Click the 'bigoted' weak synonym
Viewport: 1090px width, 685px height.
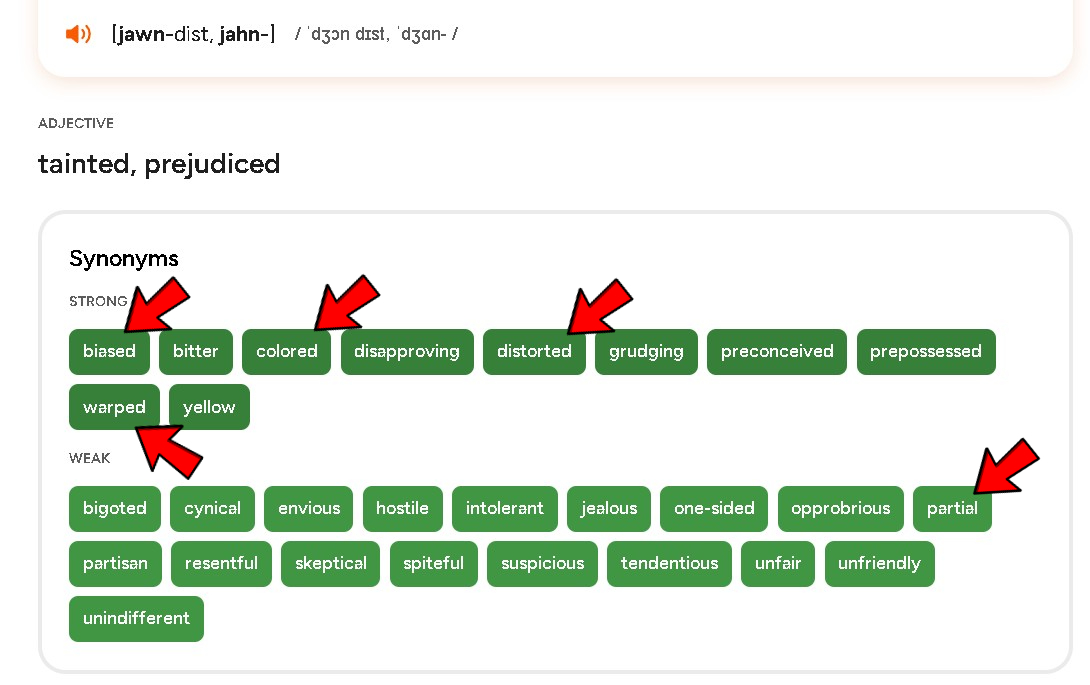pos(114,508)
